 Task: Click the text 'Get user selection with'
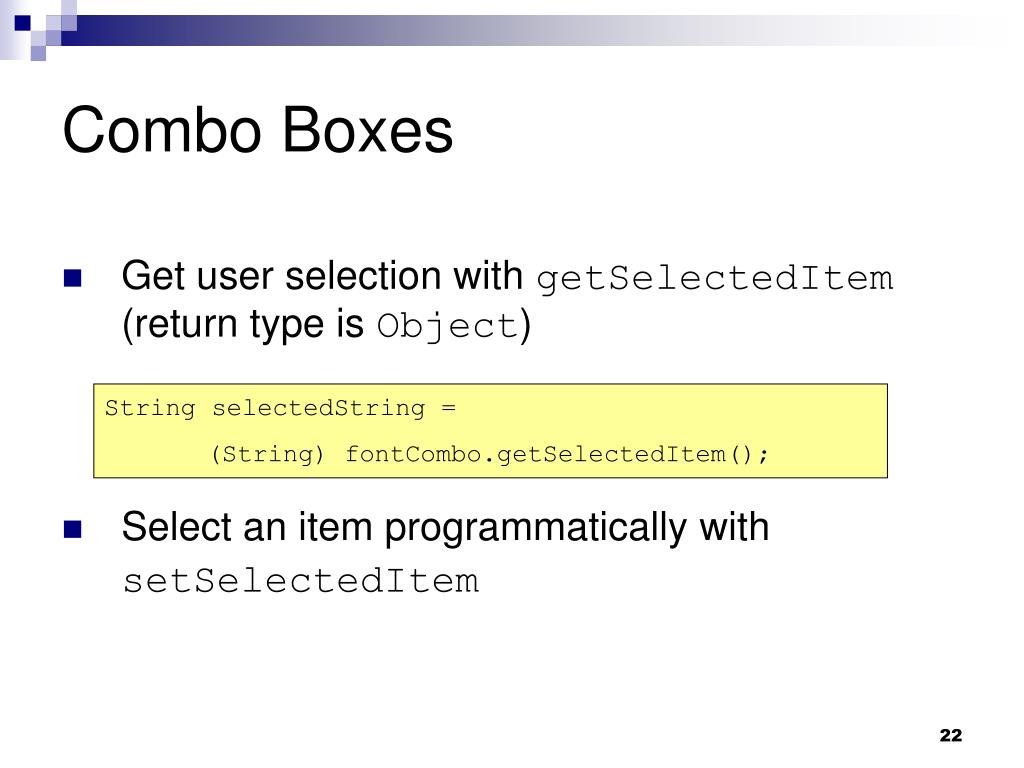tap(322, 276)
